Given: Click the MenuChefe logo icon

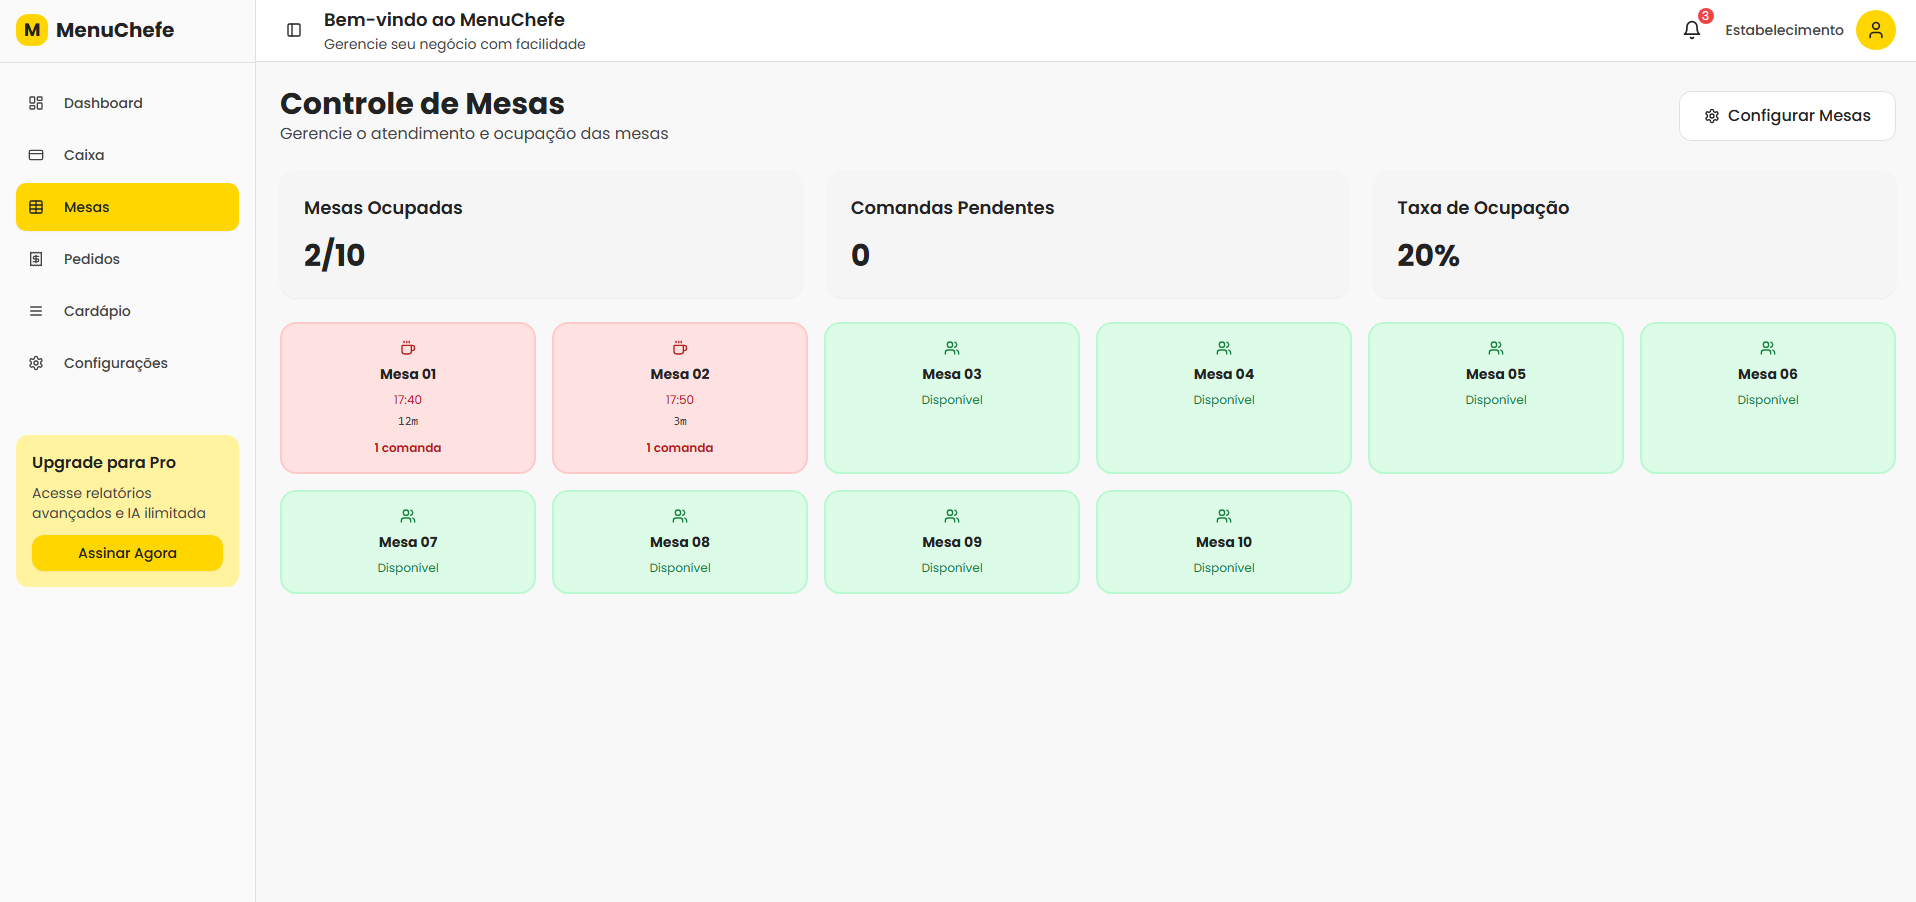Looking at the screenshot, I should pyautogui.click(x=32, y=30).
